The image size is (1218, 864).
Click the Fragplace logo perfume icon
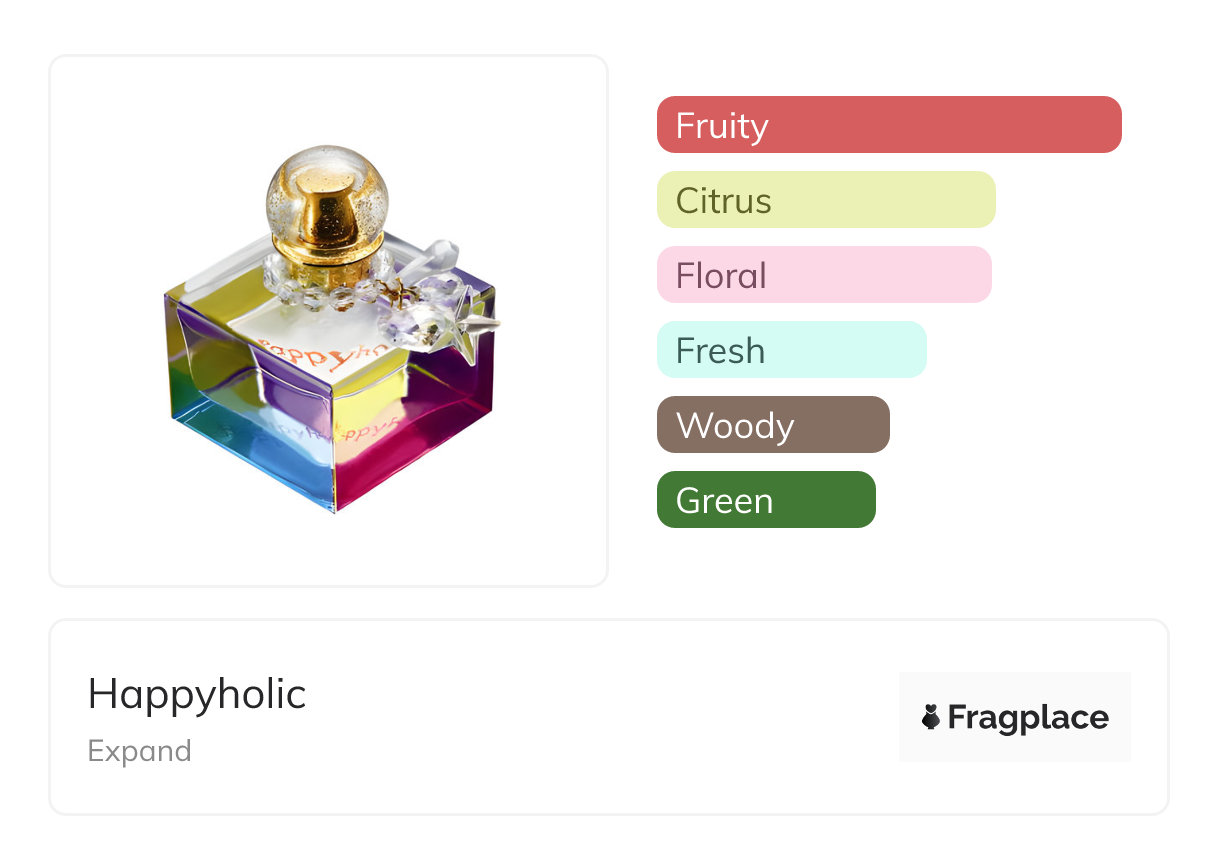pyautogui.click(x=931, y=717)
